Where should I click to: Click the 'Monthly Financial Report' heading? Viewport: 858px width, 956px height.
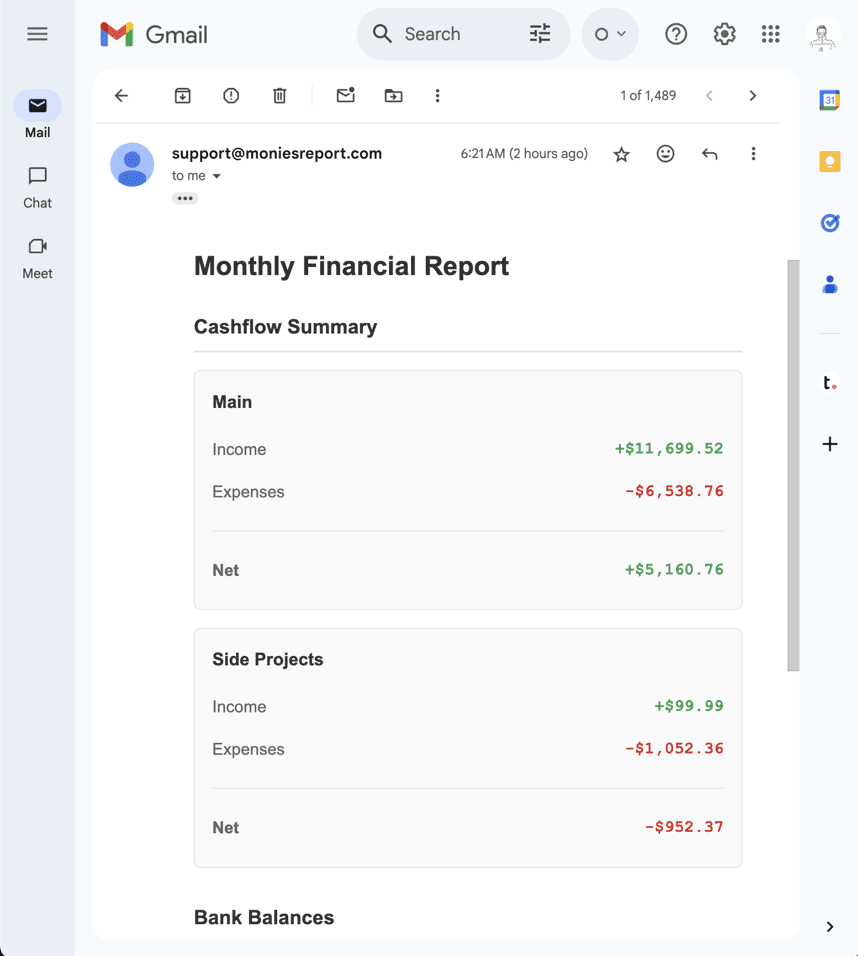click(x=351, y=266)
